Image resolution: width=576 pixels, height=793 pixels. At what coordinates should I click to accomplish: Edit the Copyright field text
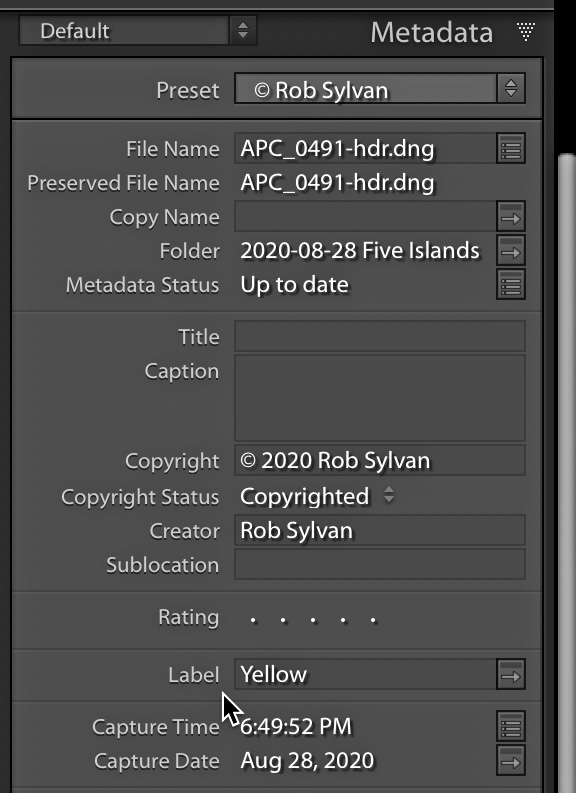coord(380,460)
